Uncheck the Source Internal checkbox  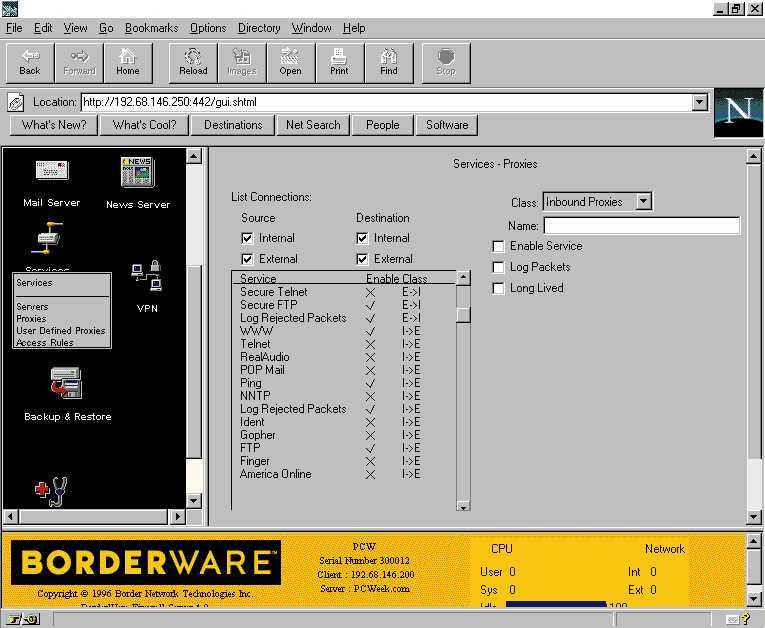point(247,238)
